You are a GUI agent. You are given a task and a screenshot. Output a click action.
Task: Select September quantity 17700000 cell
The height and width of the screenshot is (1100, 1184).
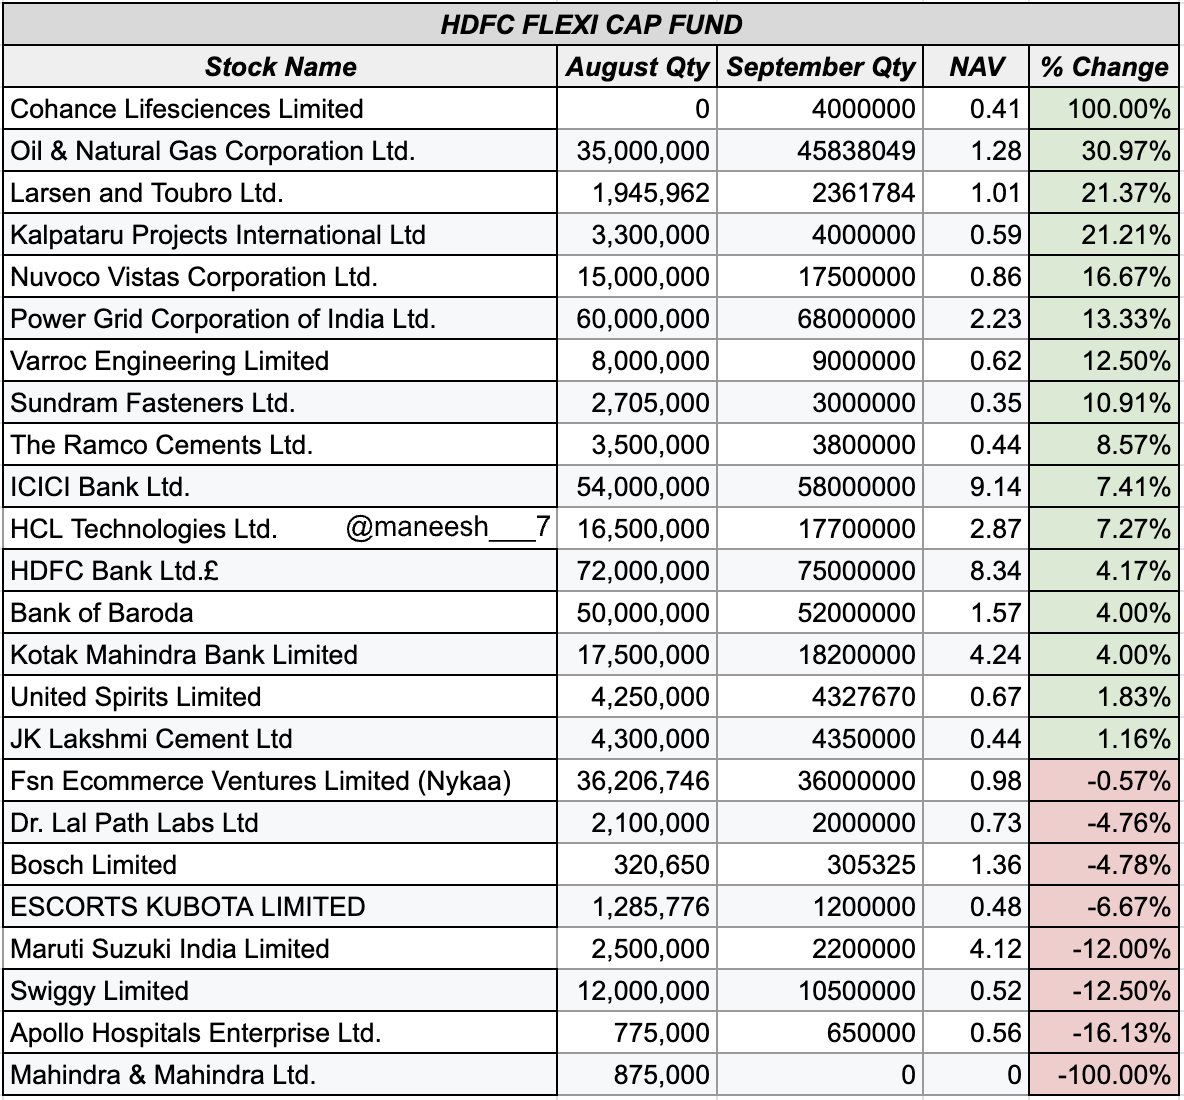(819, 528)
